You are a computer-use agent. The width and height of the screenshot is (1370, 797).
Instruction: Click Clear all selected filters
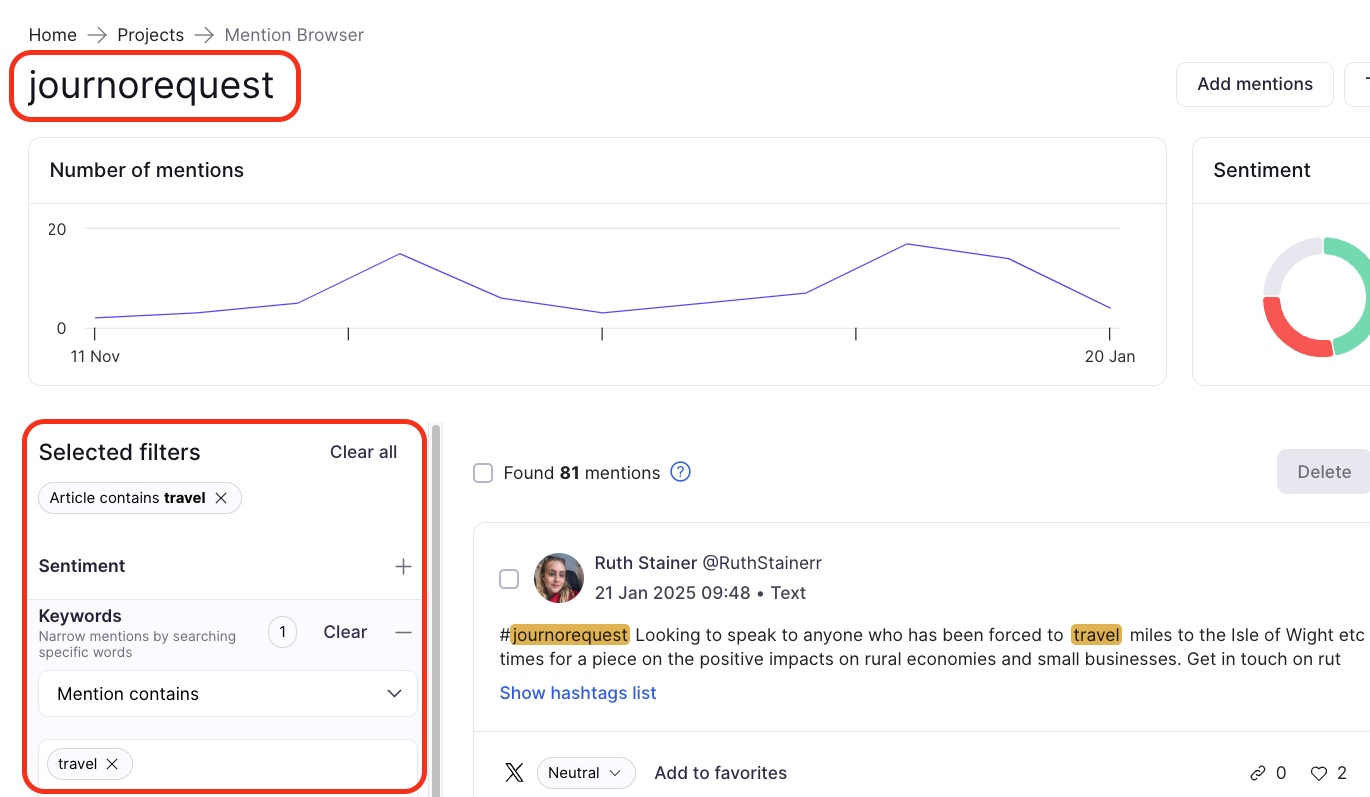(364, 452)
